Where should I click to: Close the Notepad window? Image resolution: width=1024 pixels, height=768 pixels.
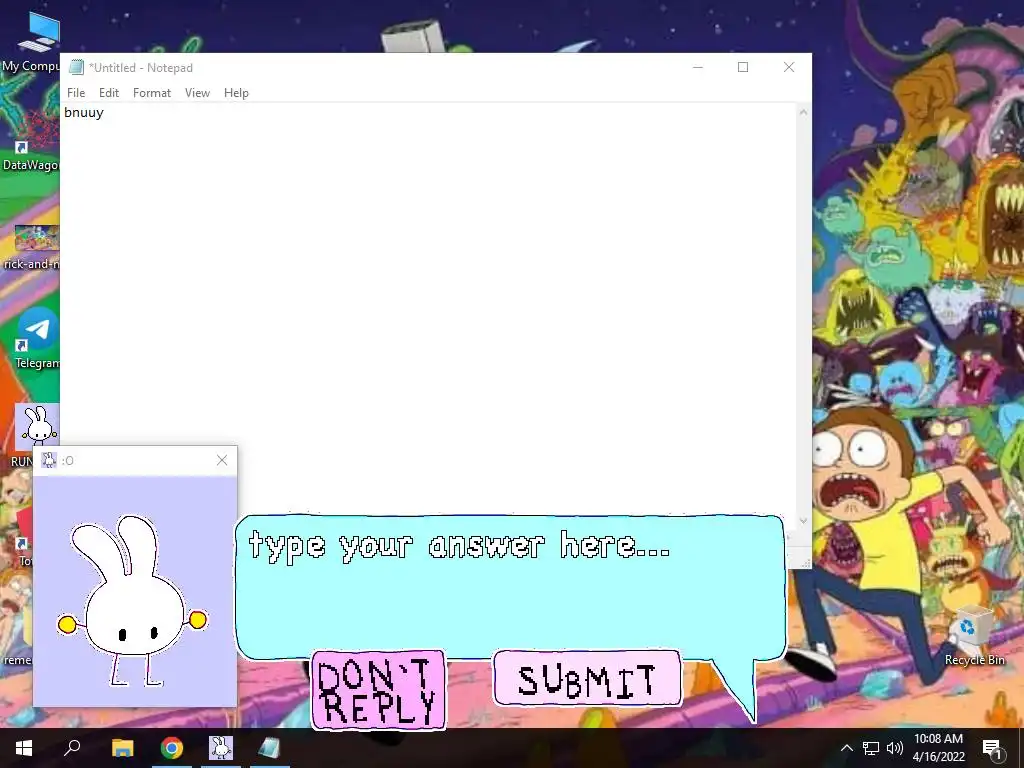point(789,67)
